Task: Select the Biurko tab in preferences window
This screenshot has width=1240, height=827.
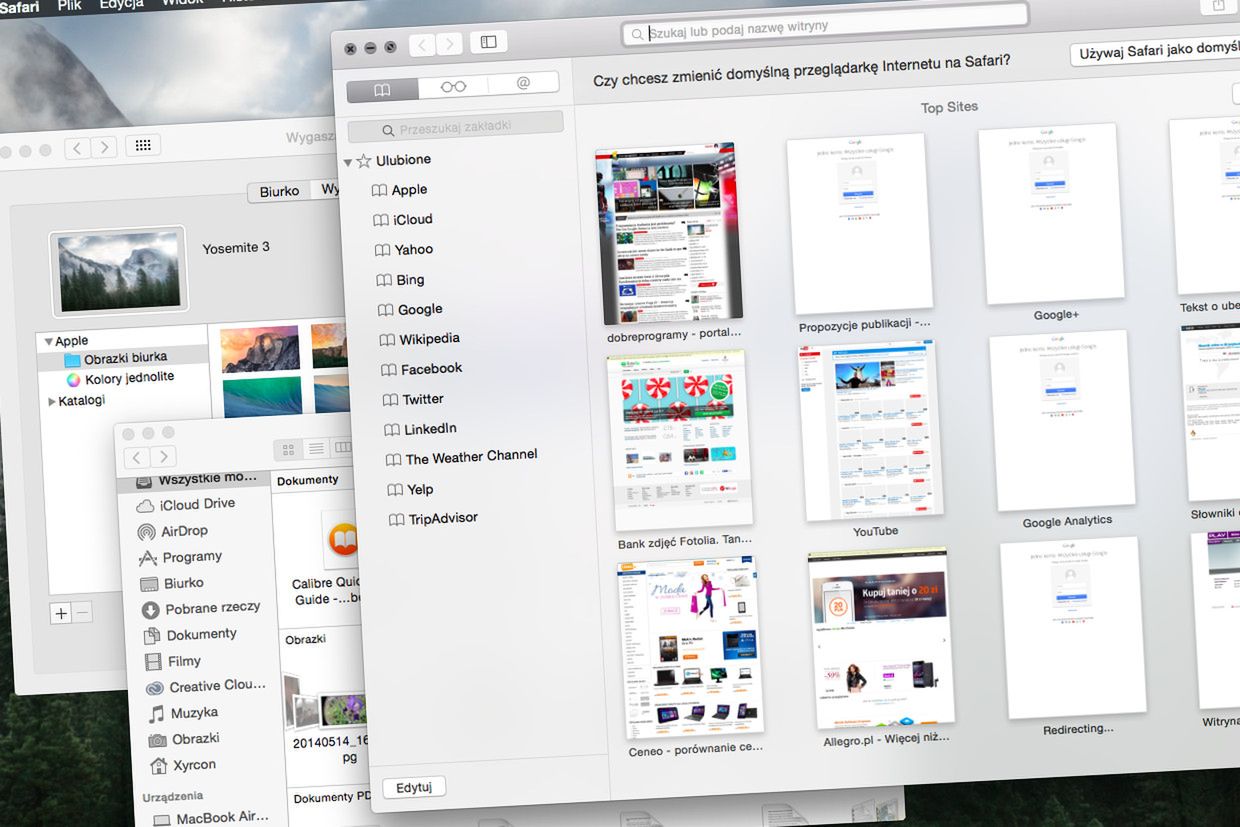Action: [279, 191]
